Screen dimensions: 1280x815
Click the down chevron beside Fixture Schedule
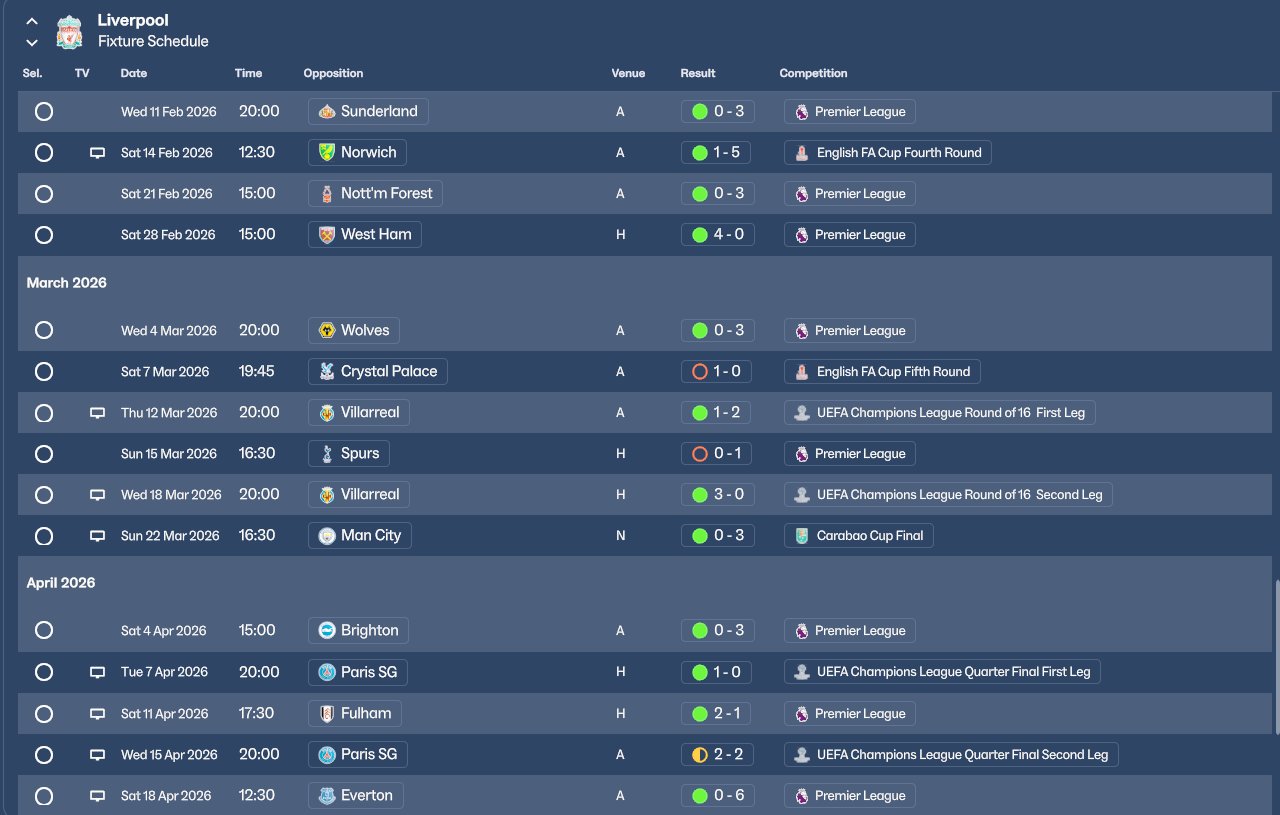click(32, 43)
